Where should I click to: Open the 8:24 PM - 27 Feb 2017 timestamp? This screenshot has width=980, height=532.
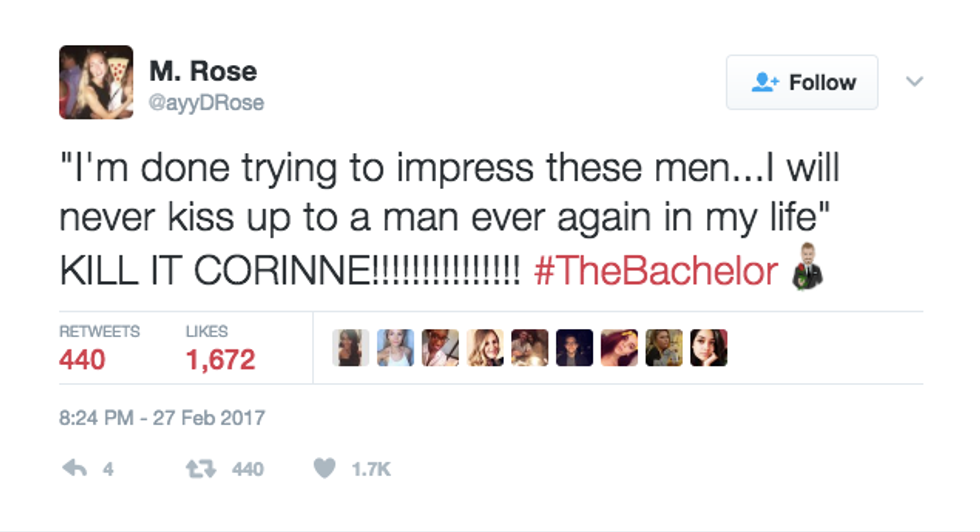tap(163, 417)
